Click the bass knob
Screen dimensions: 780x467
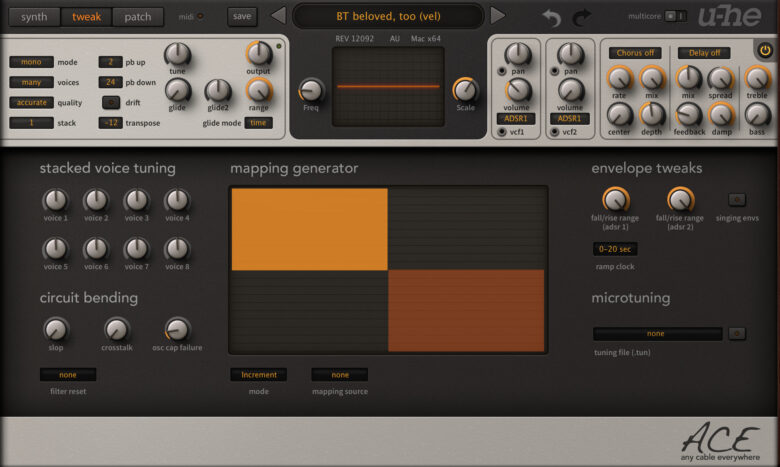point(757,115)
